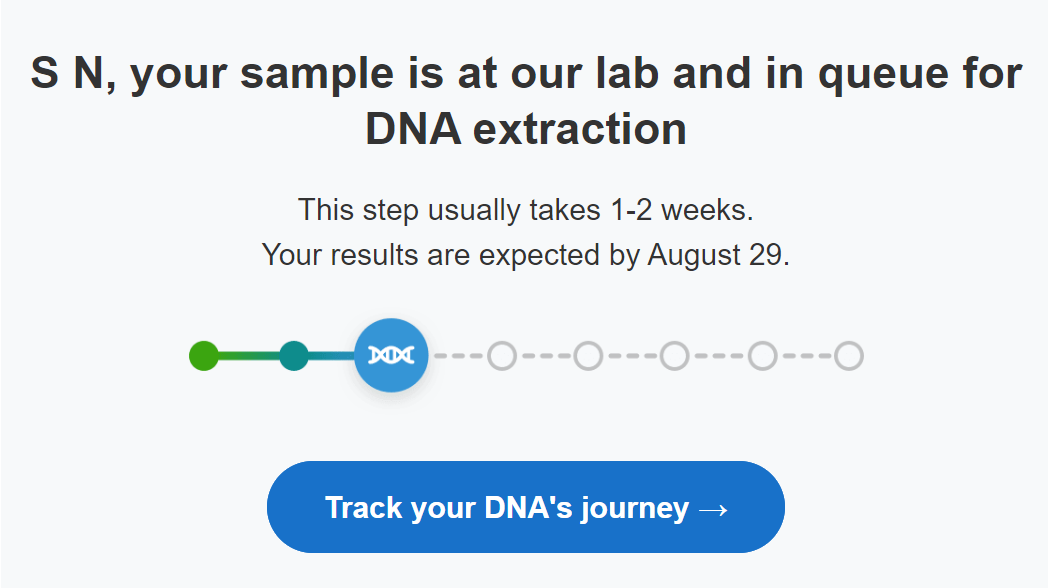Click the dashed line before the final circle
1048x588 pixels.
tap(806, 356)
